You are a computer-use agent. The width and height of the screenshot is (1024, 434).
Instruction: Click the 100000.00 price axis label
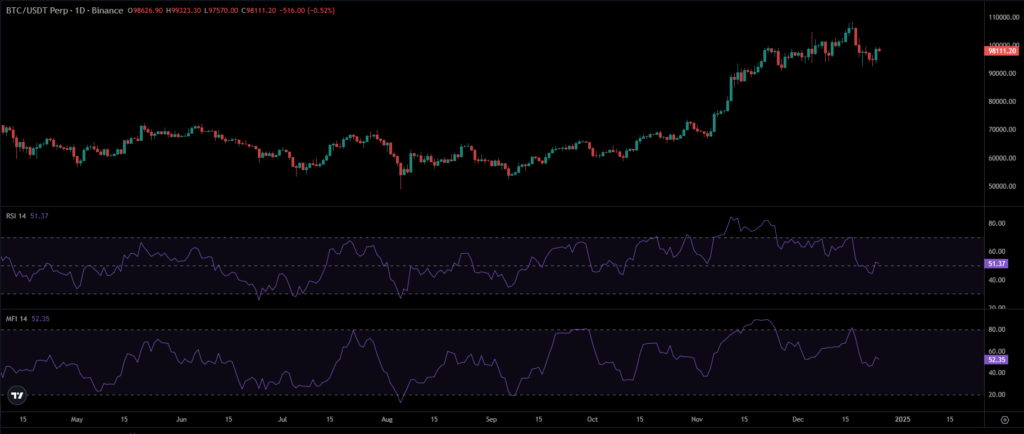click(1003, 44)
